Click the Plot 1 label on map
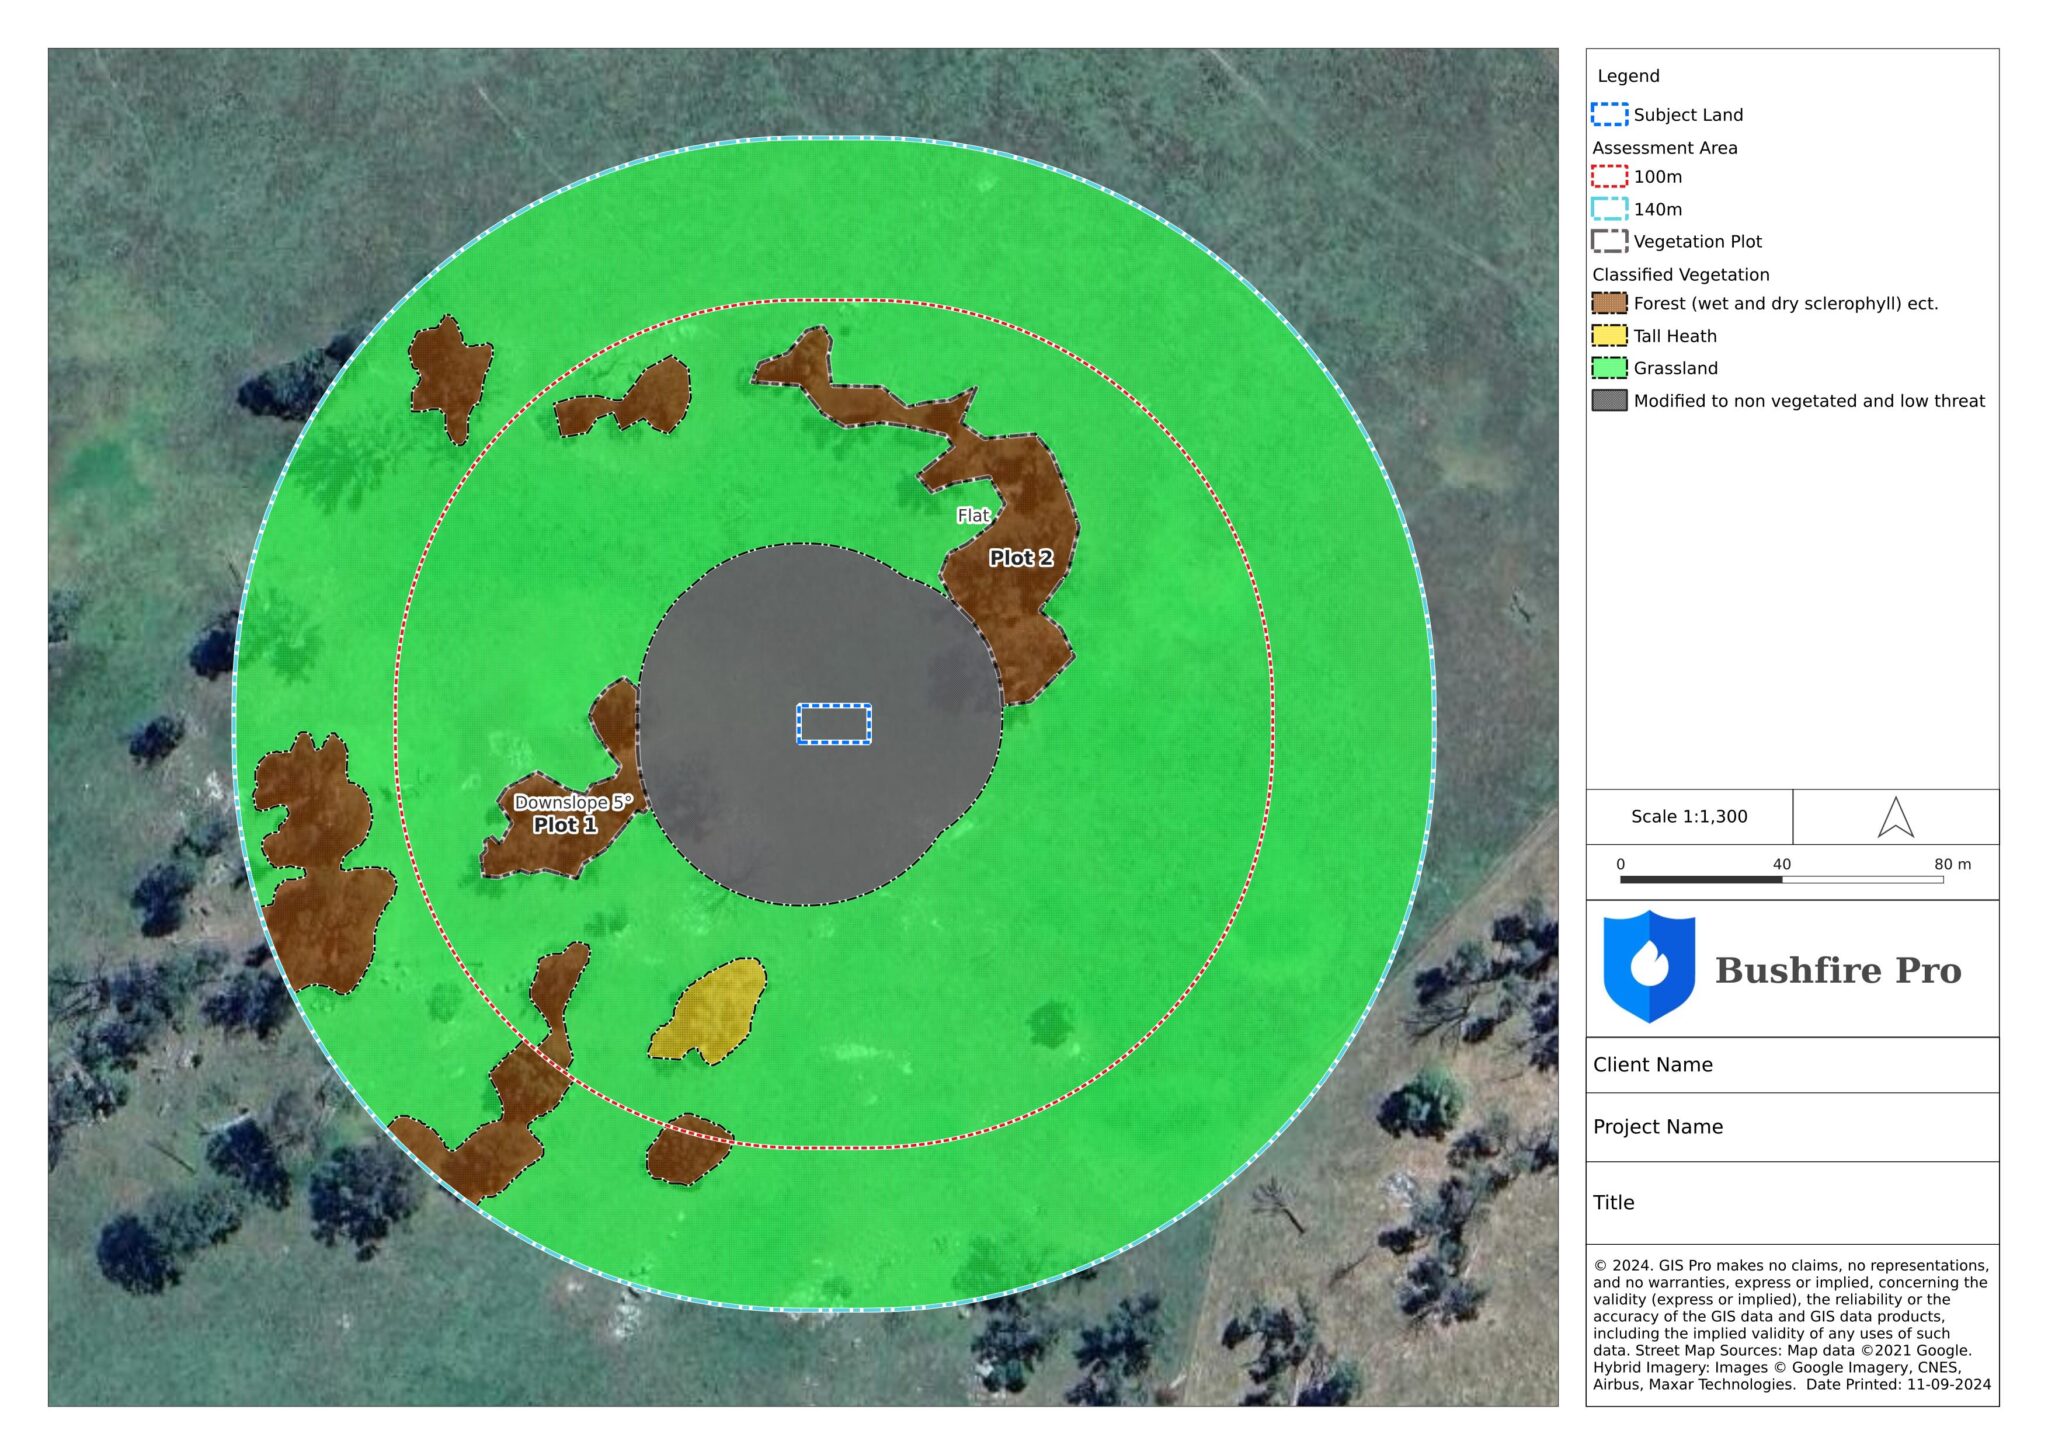The height and width of the screenshot is (1448, 2048). pos(565,825)
